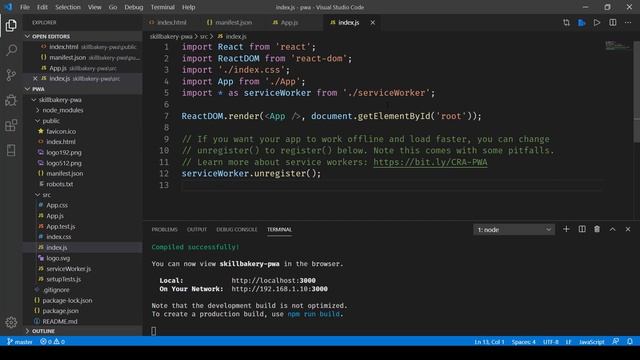Split the terminal panel

[x=582, y=229]
